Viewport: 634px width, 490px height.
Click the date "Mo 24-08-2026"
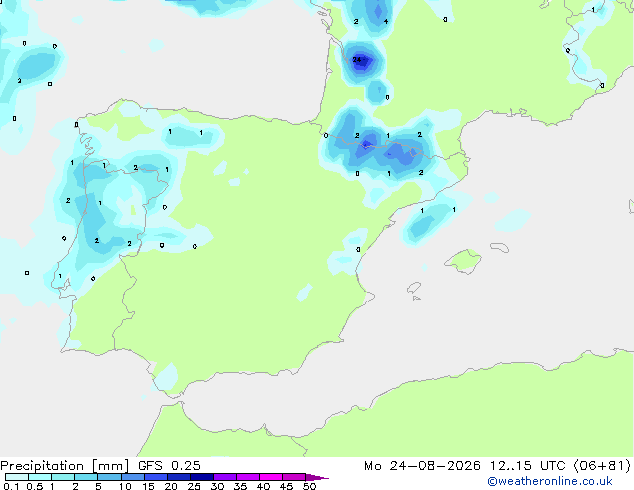(422, 466)
